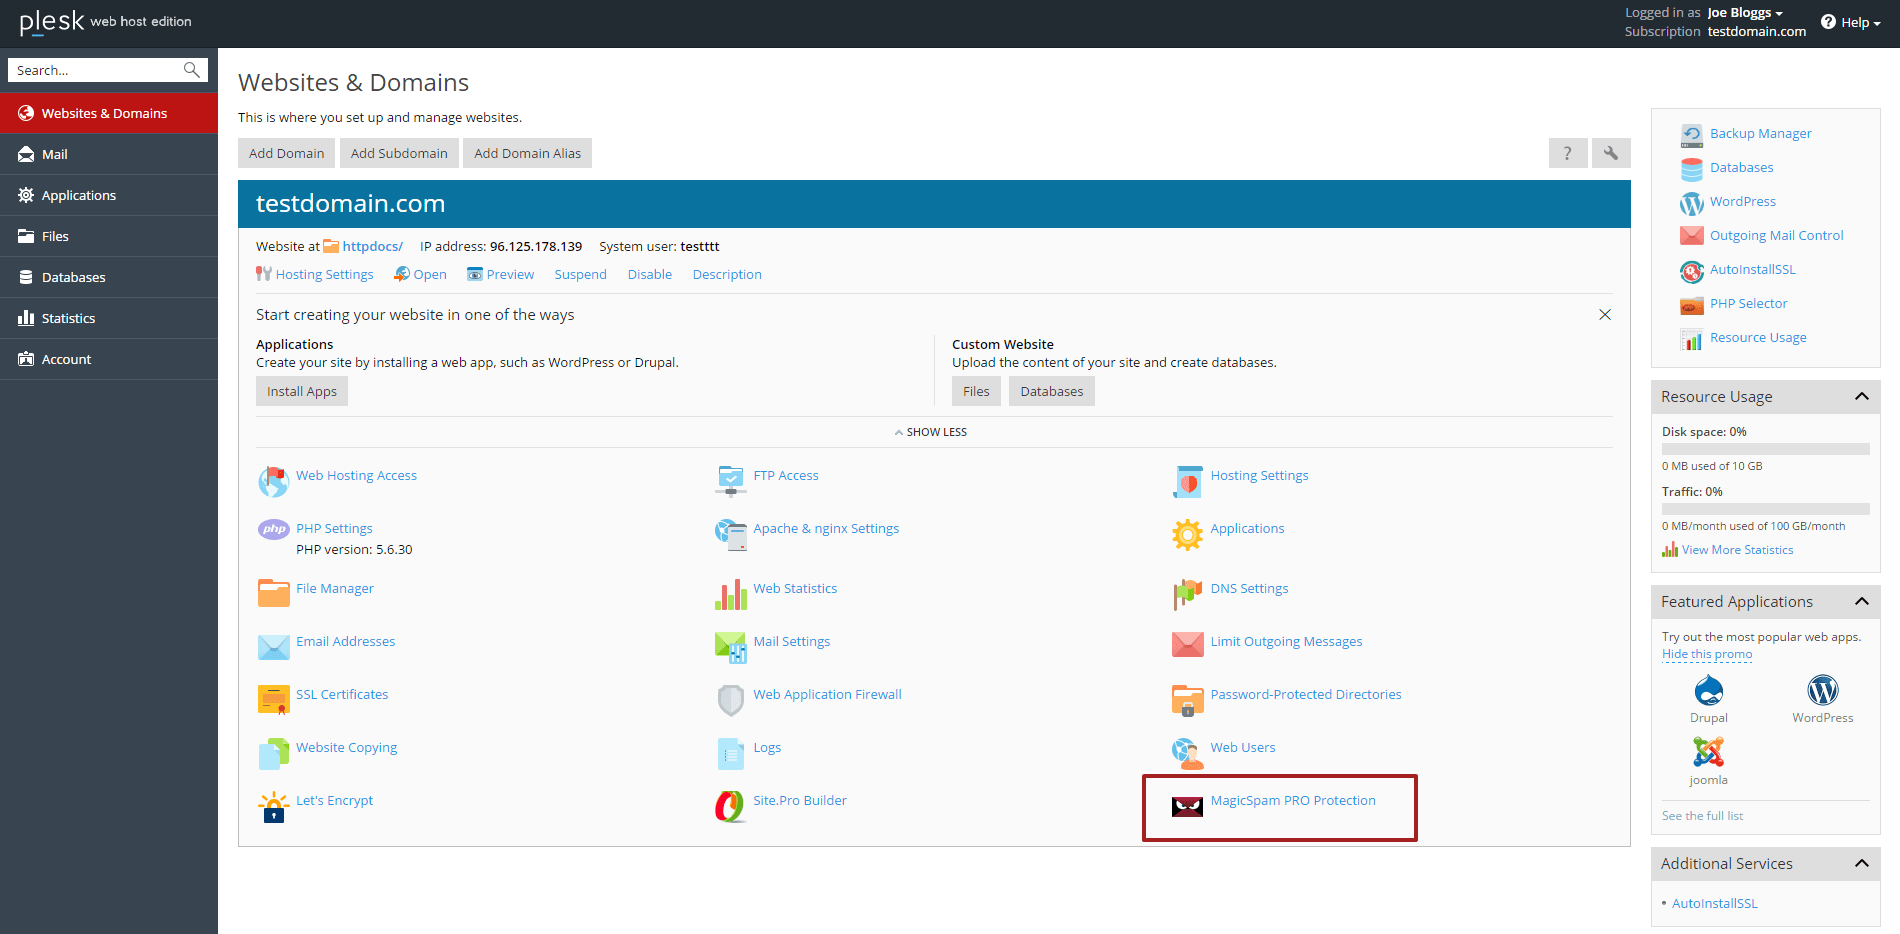Open Statistics in the sidebar

pos(109,318)
